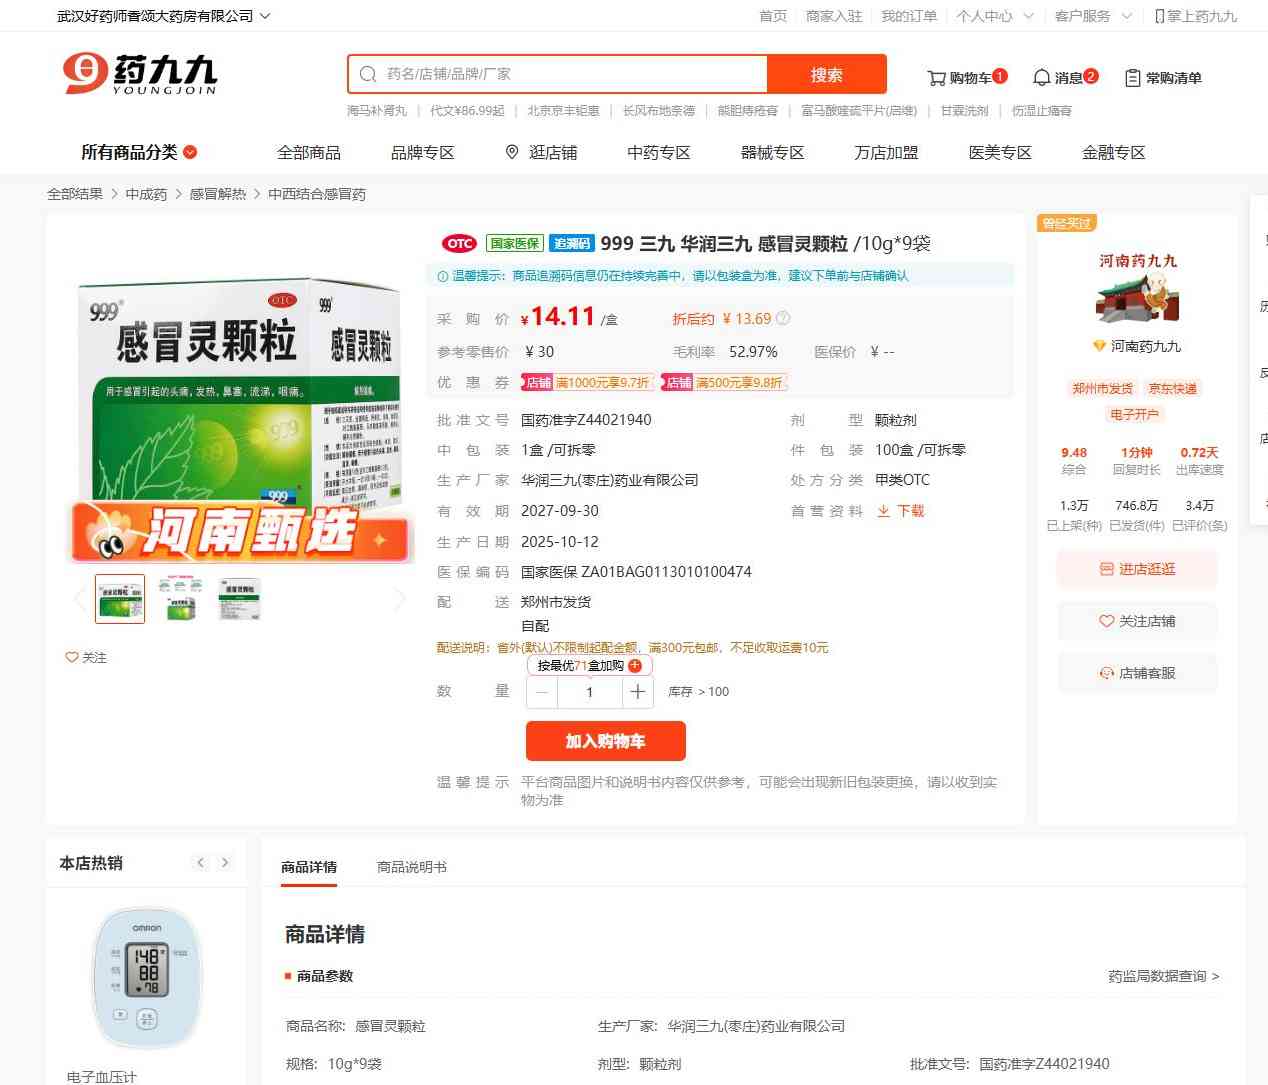
Task: Select the second product thumbnail image
Action: click(x=180, y=599)
